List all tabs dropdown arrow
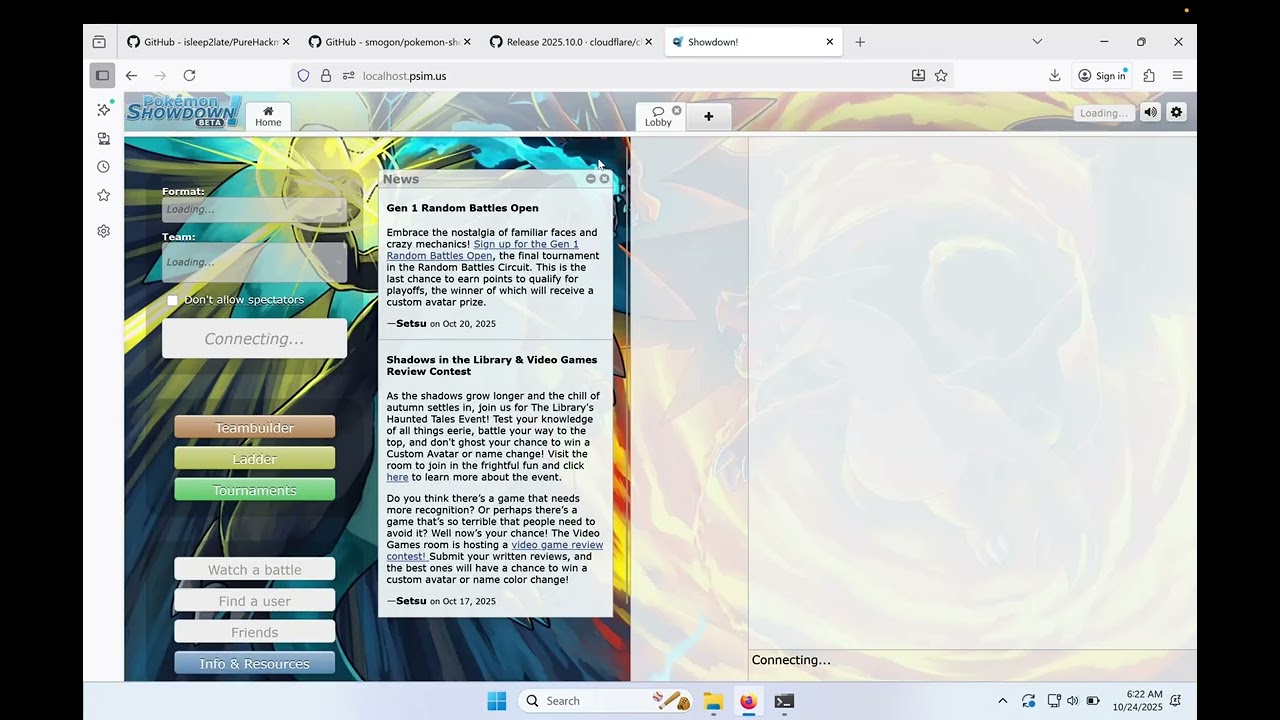This screenshot has width=1280, height=720. pyautogui.click(x=1037, y=42)
